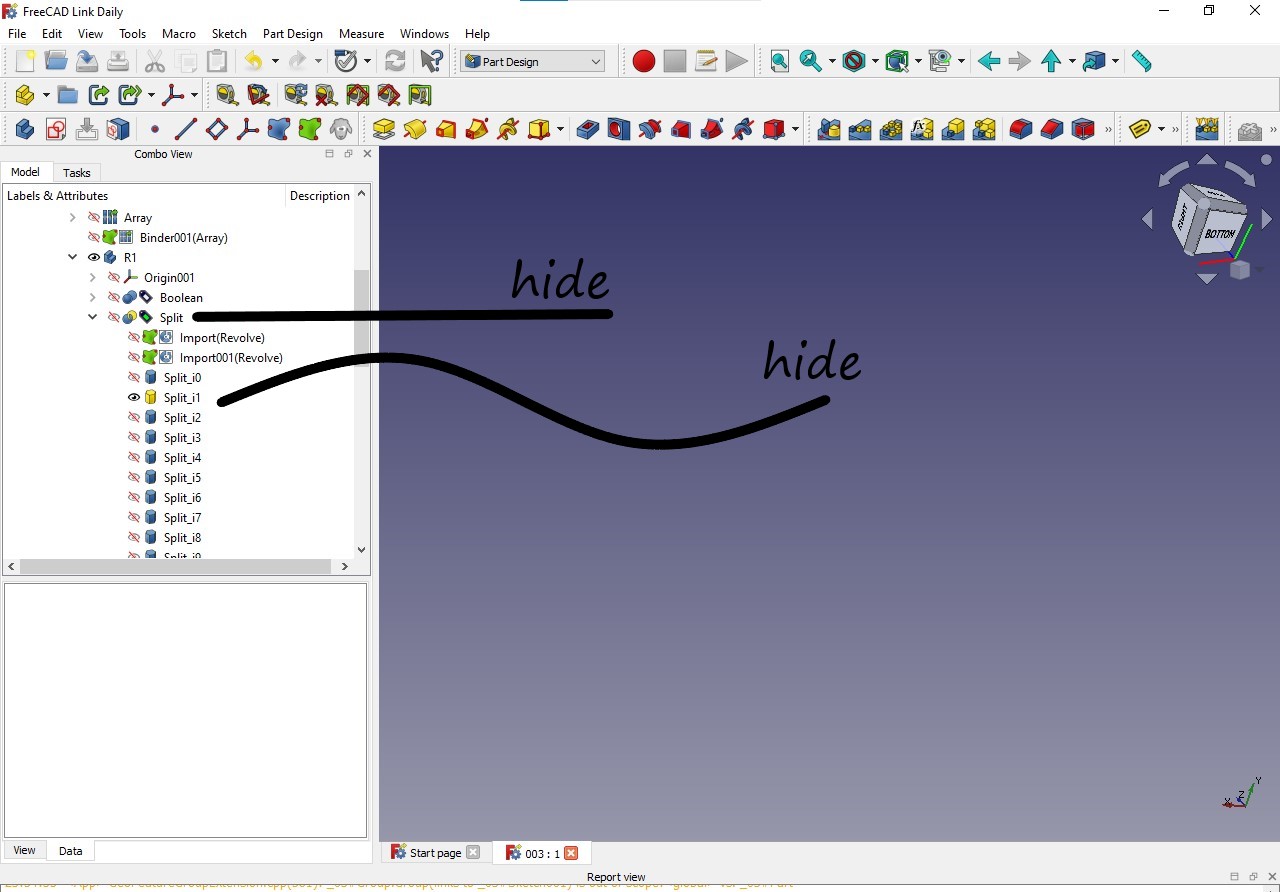Activate the Revolution tool

point(414,128)
